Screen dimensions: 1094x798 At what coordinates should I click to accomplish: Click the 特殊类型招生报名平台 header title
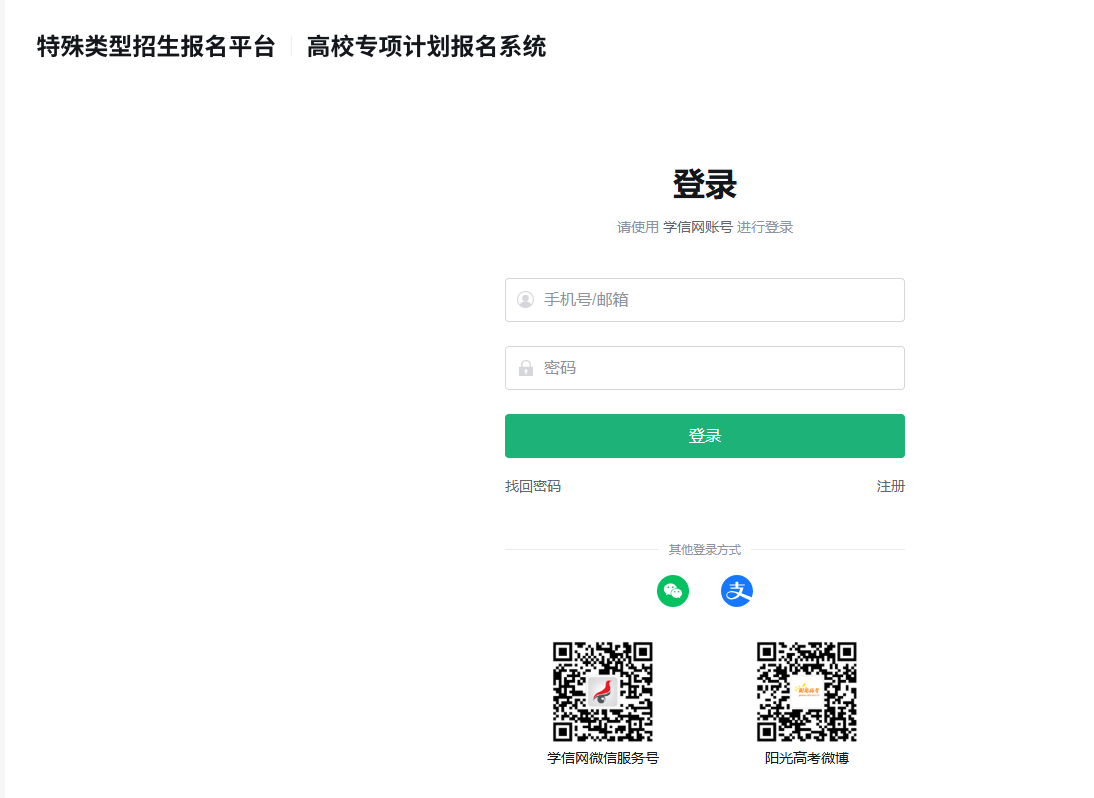pos(156,47)
